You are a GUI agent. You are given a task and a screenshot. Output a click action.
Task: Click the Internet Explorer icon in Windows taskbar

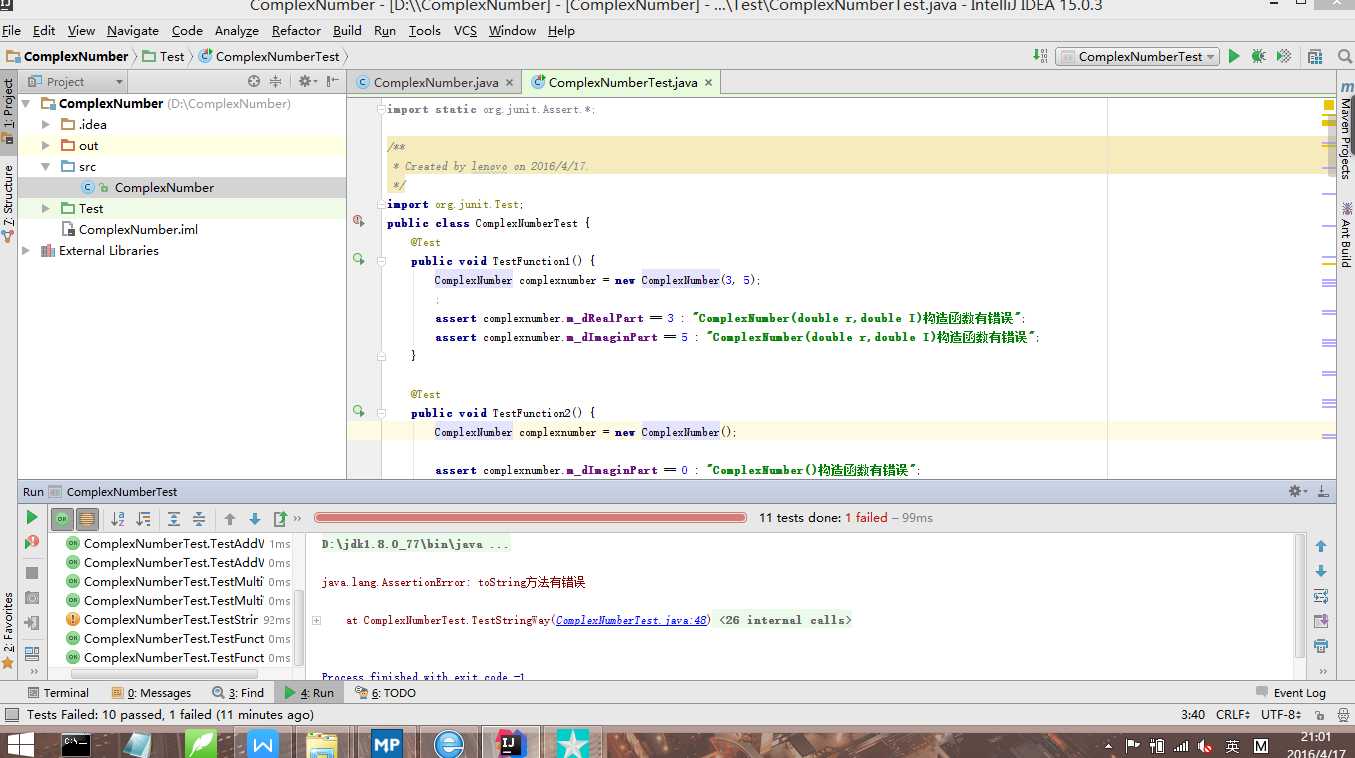(x=449, y=744)
